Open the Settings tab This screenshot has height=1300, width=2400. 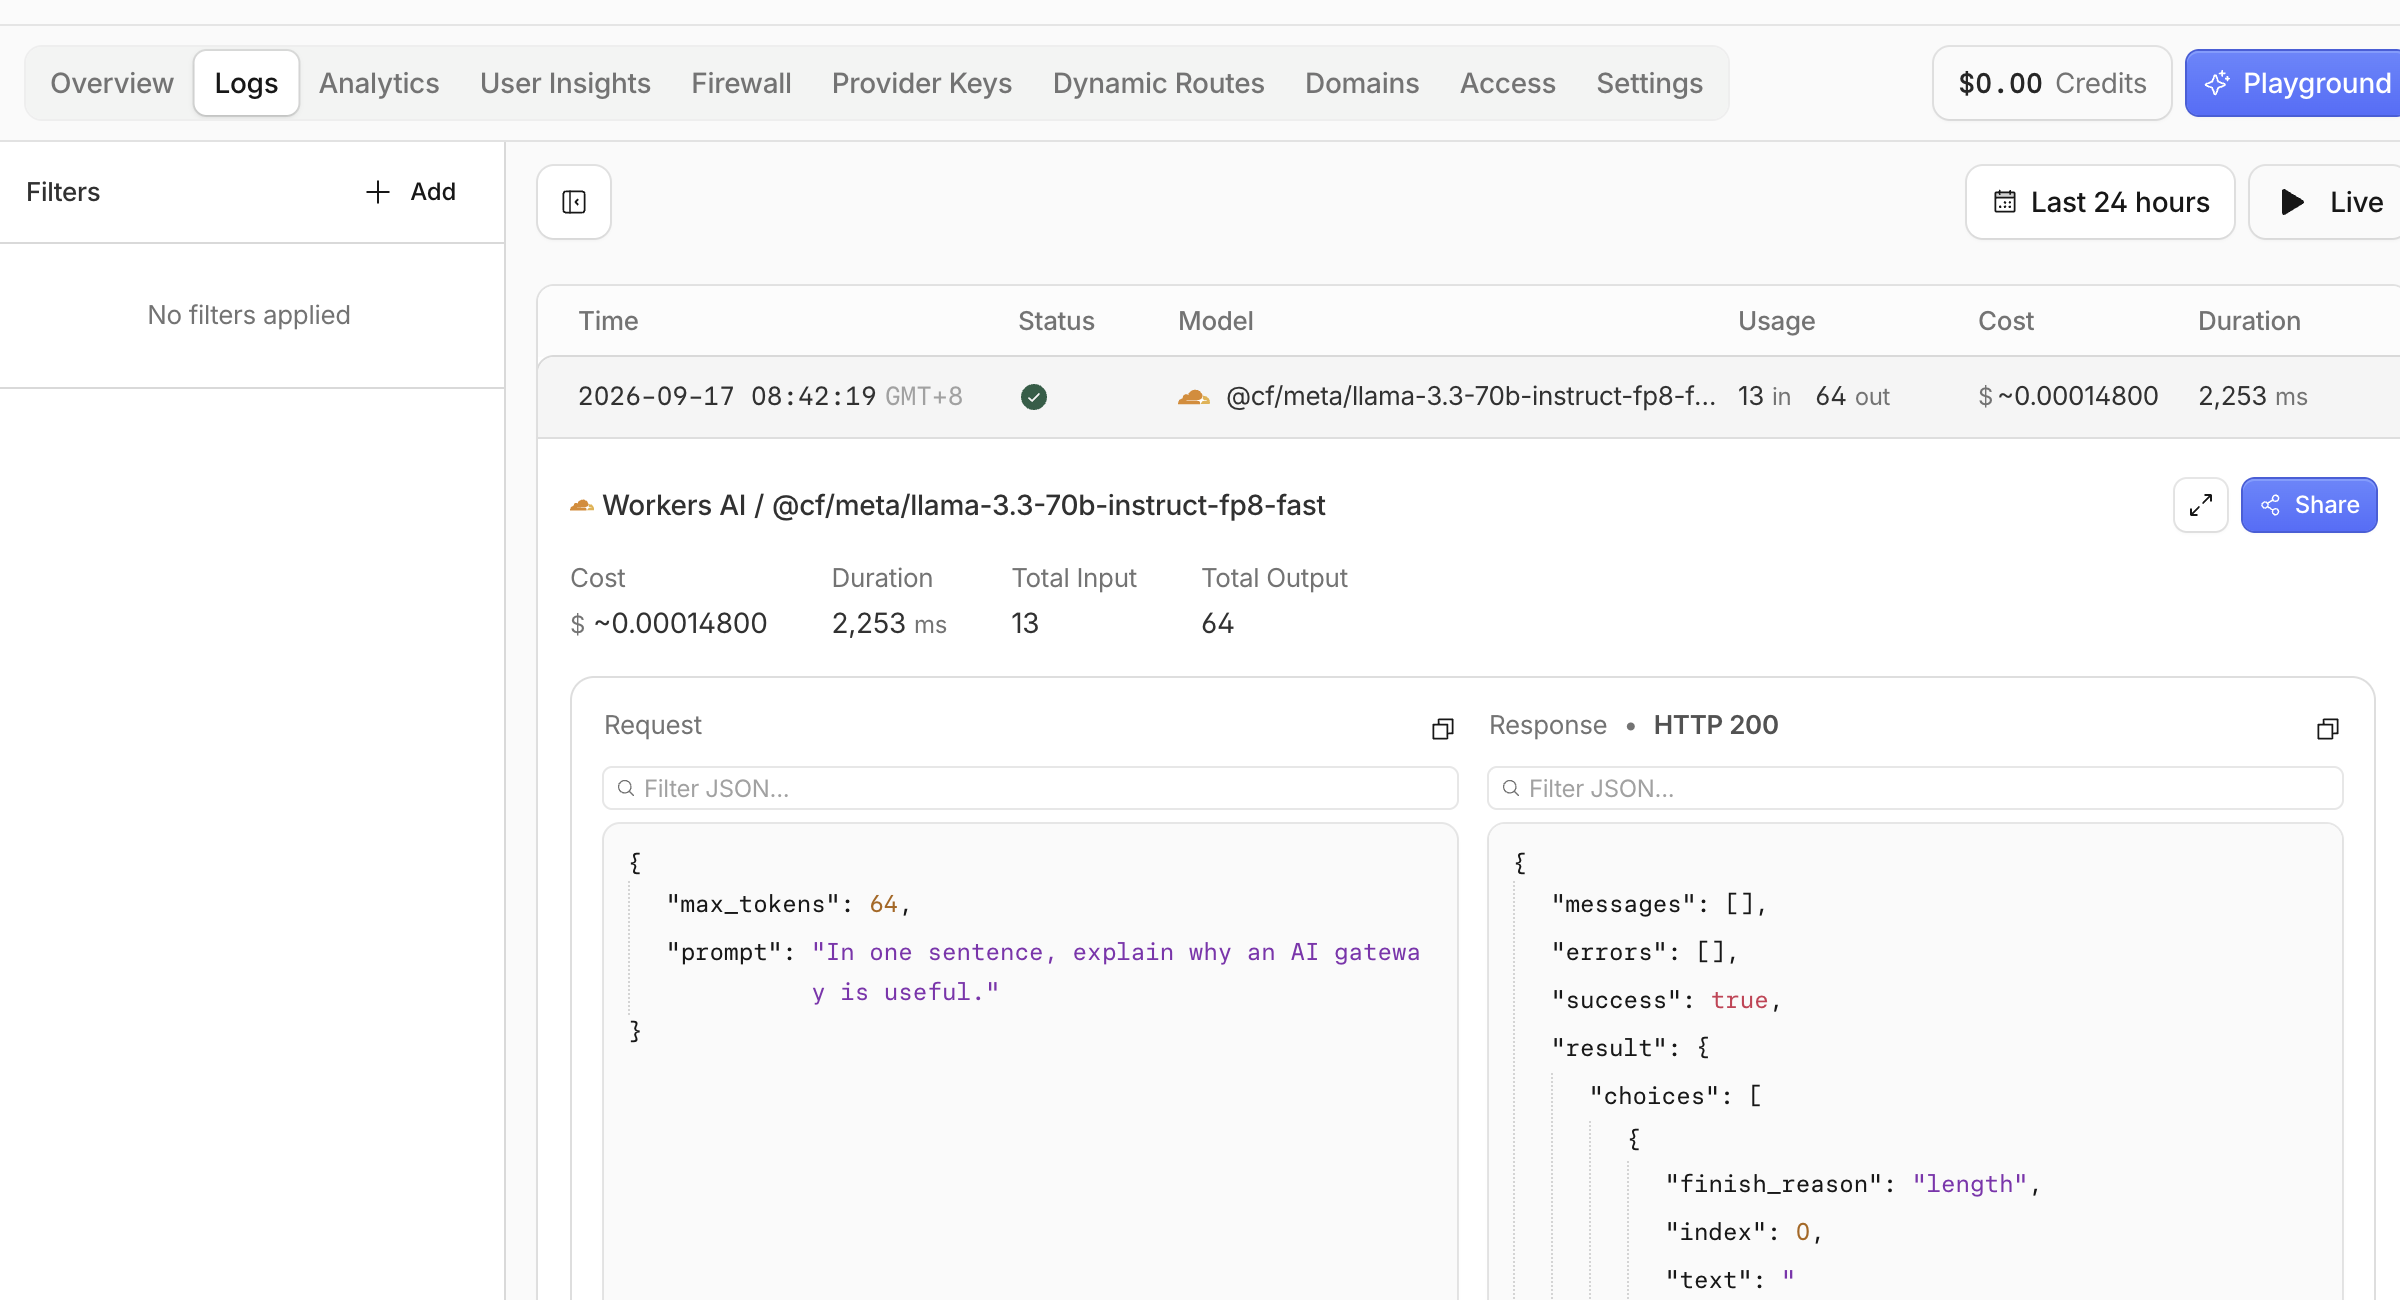pyautogui.click(x=1649, y=83)
